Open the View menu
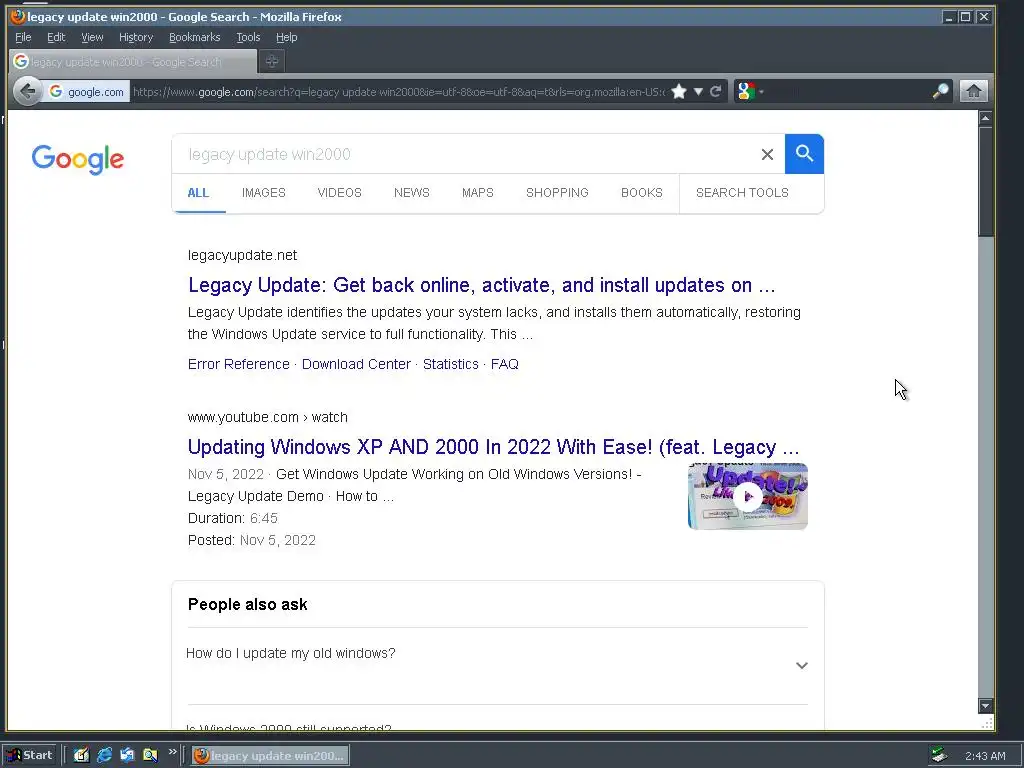The height and width of the screenshot is (768, 1024). tap(92, 37)
